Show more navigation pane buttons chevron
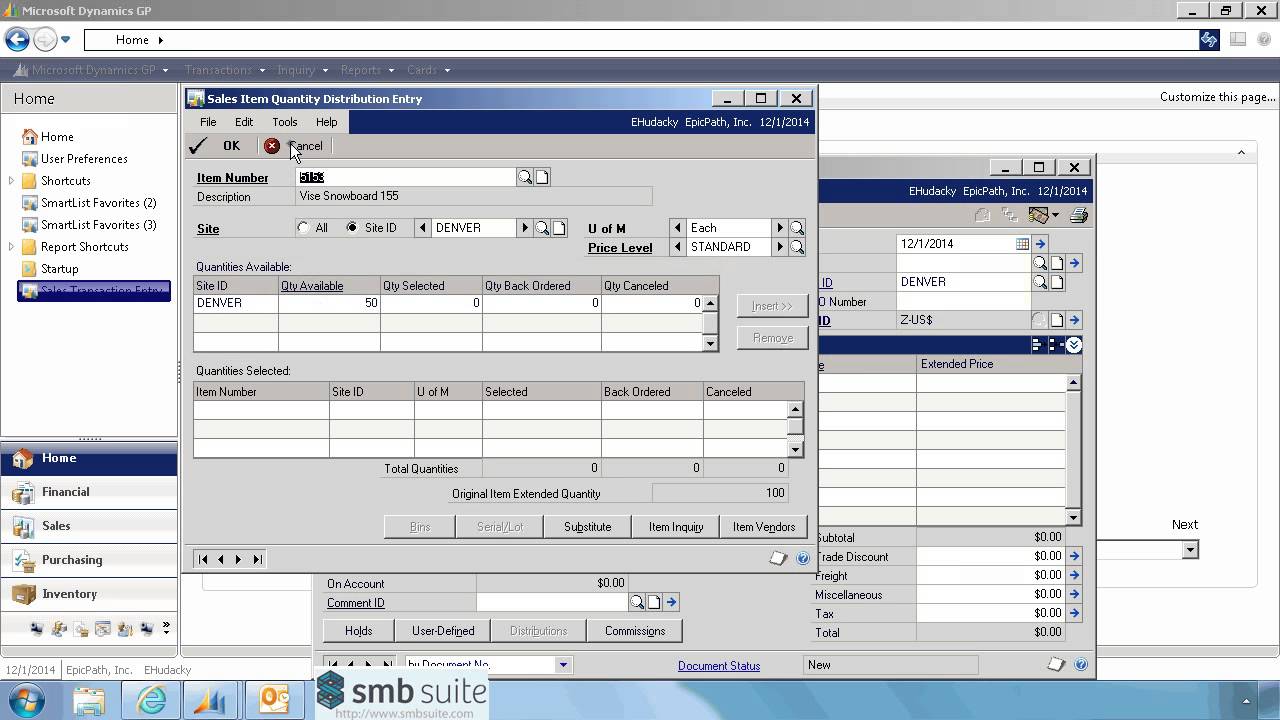1280x720 pixels. 166,628
